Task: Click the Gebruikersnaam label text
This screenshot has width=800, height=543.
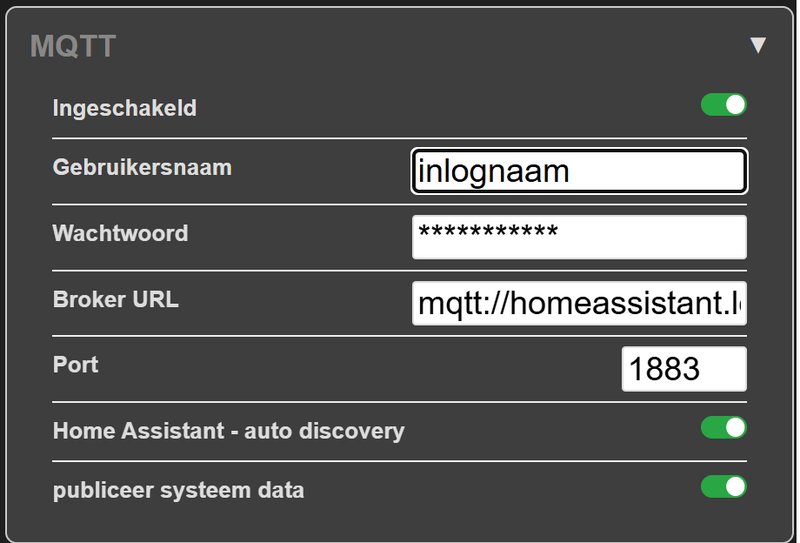Action: click(142, 167)
